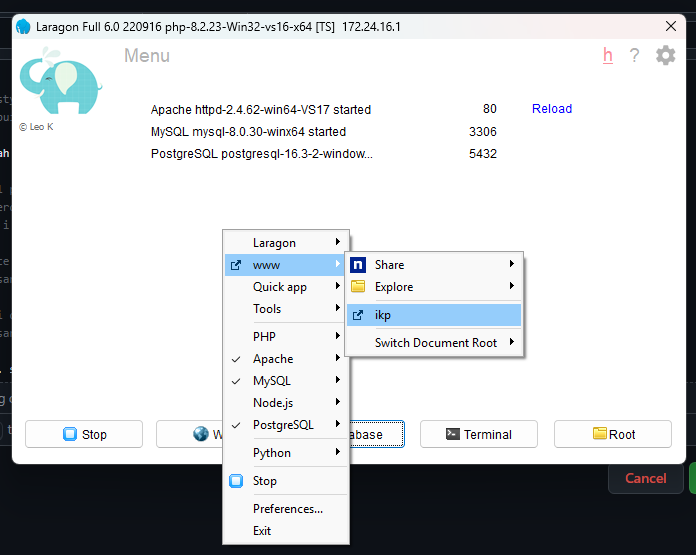The image size is (696, 555).
Task: Toggle the PostgreSQL checkmark in menu
Action: (x=236, y=425)
